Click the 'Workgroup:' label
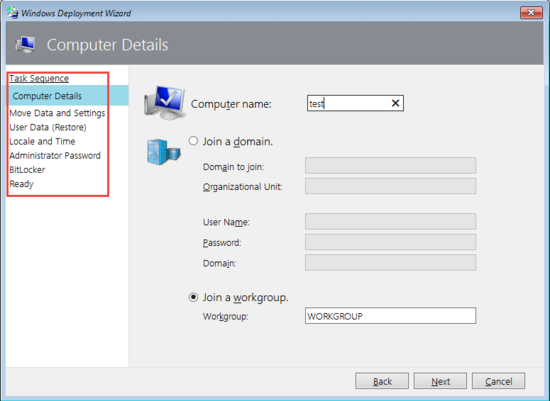Image resolution: width=550 pixels, height=401 pixels. (x=226, y=316)
